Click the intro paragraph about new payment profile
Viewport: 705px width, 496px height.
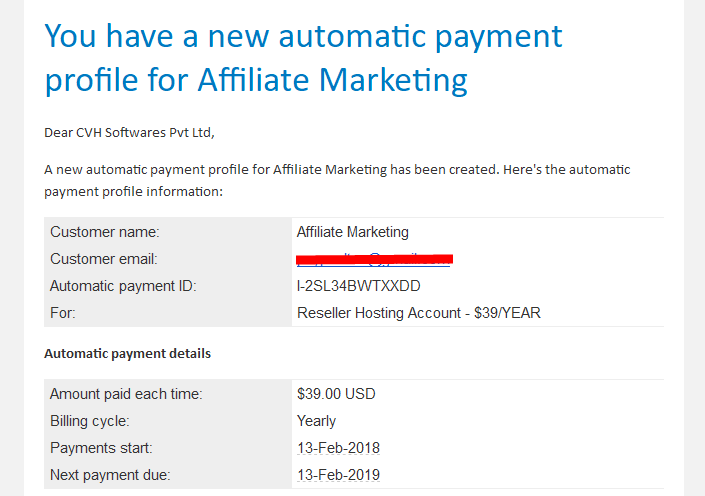pos(337,180)
